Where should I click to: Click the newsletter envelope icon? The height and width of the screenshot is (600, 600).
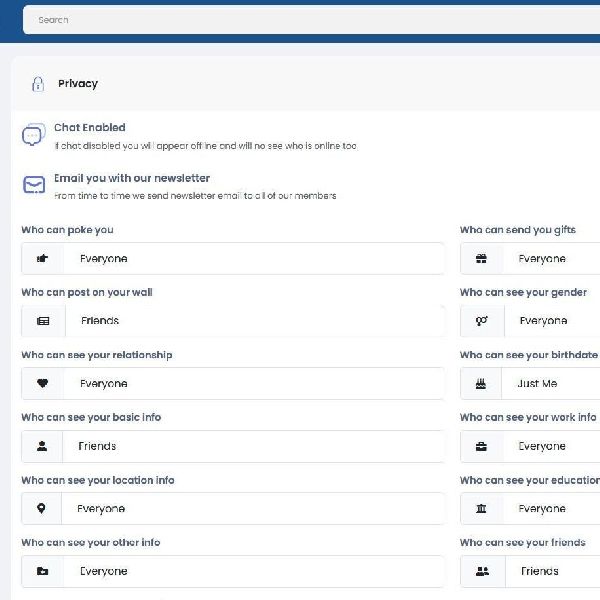click(34, 186)
